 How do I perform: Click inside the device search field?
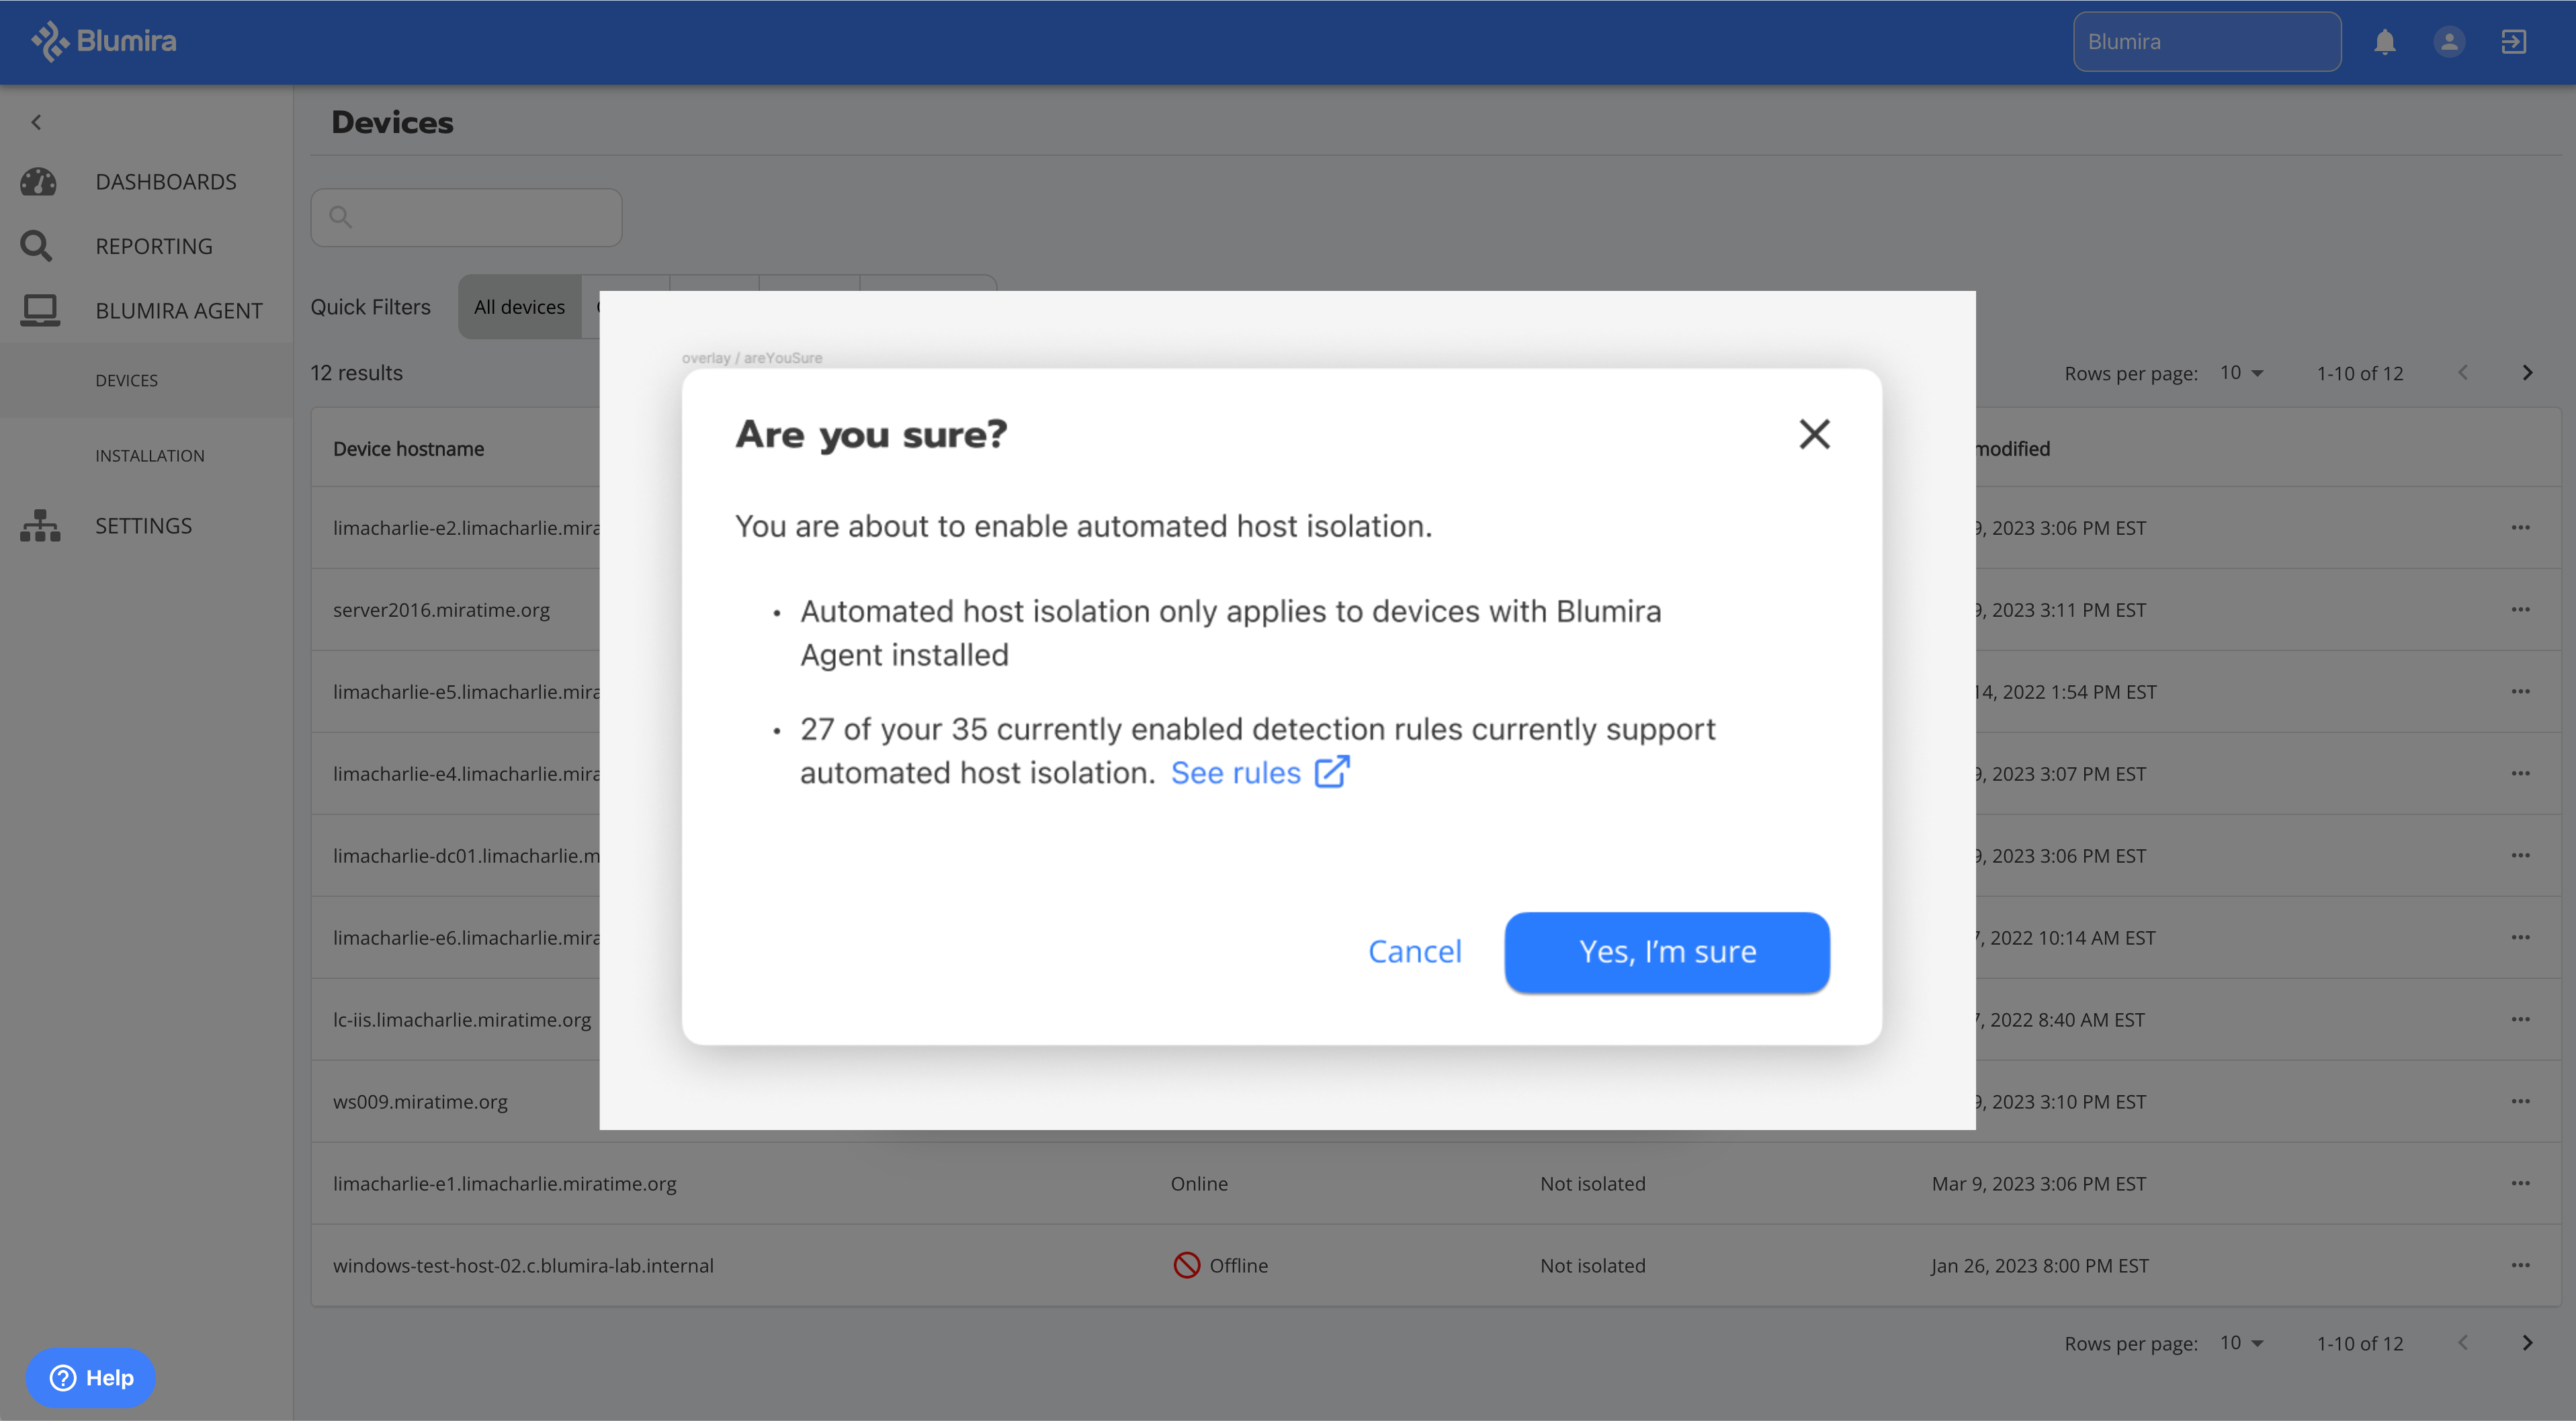tap(466, 217)
